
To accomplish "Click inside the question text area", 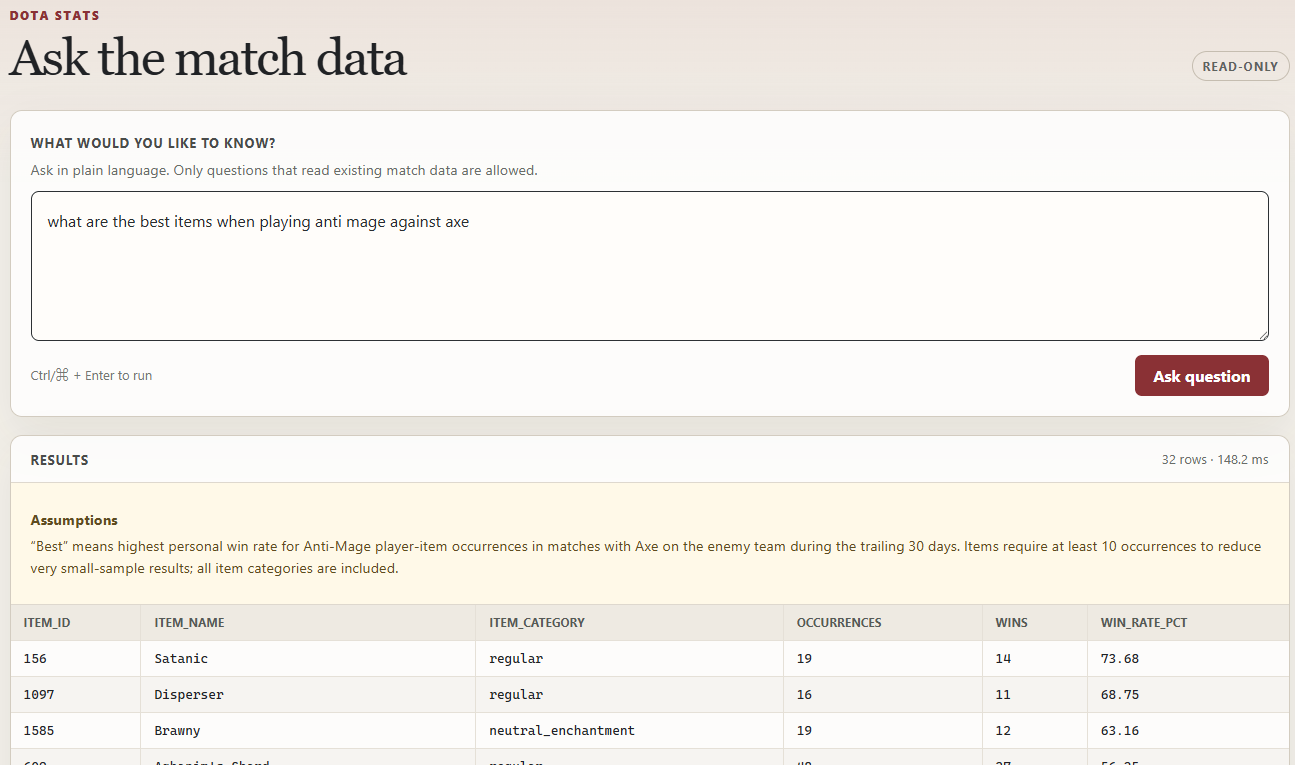I will click(x=650, y=266).
